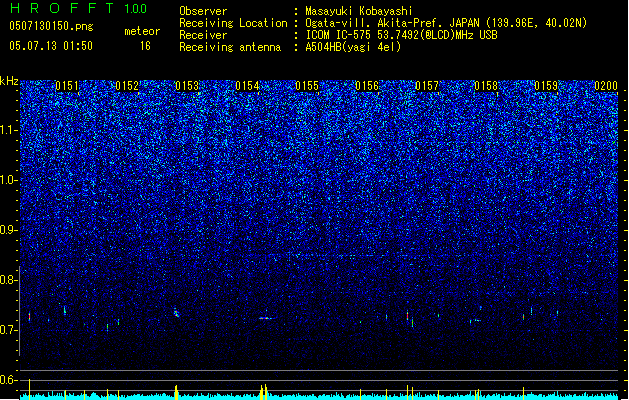Screen dimensions: 629x400
Task: Click receiver value ICOM IC-575 53.7492 MHz USB
Action: pos(402,35)
